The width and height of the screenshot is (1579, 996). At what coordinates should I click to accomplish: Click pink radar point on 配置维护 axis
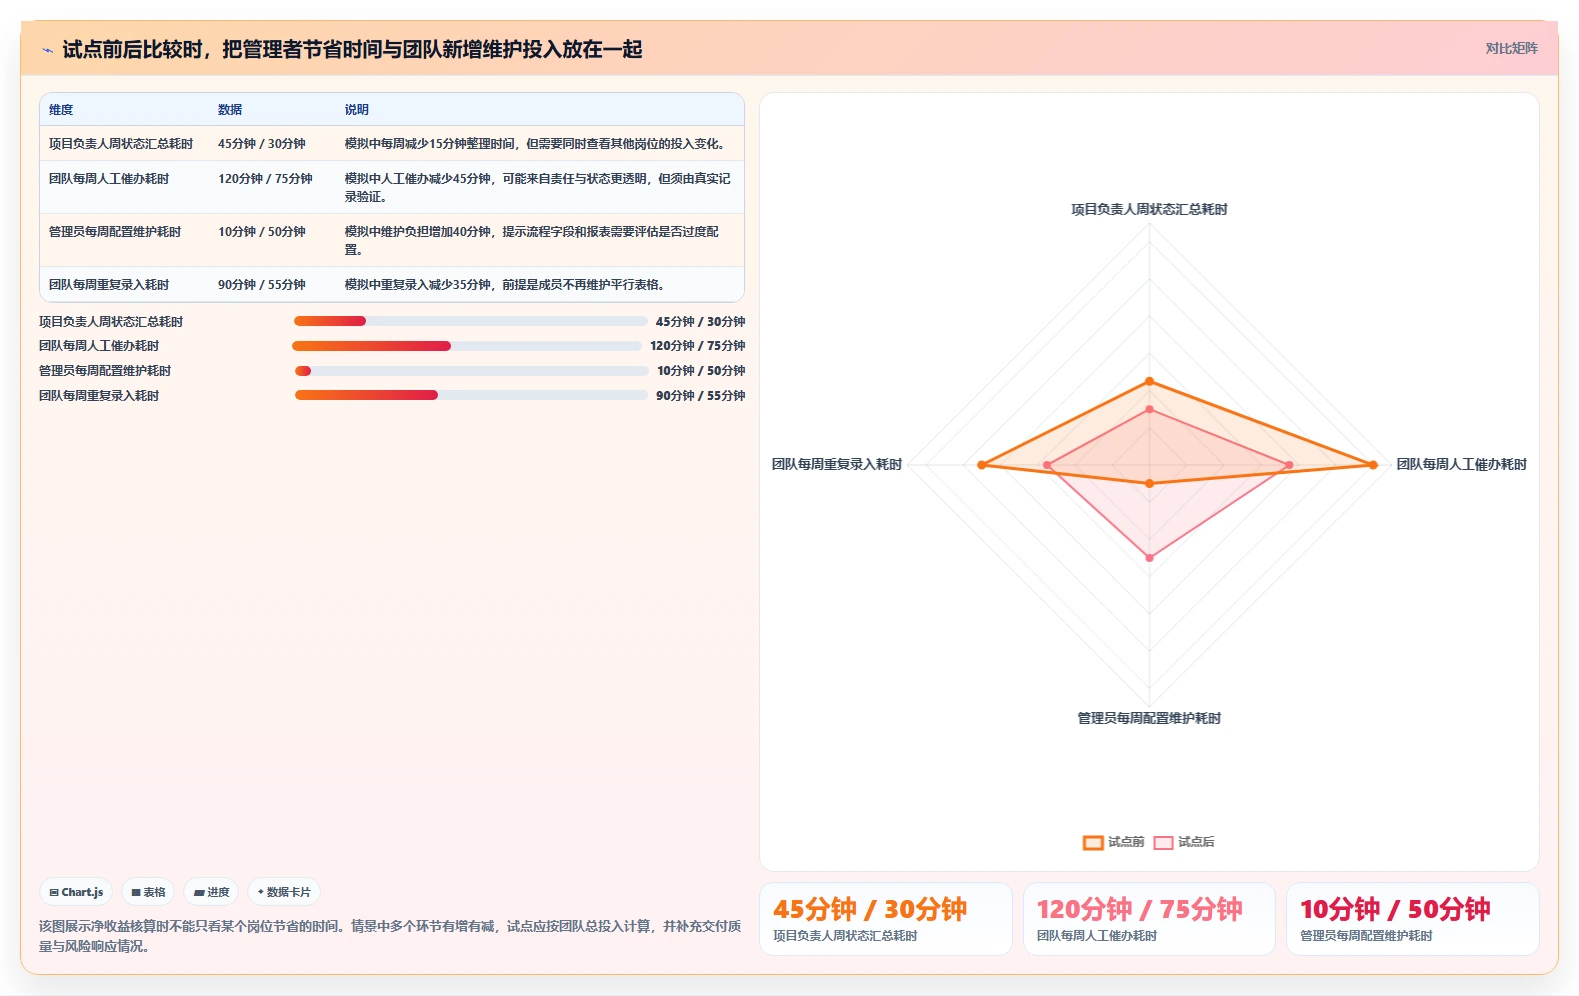click(1149, 558)
